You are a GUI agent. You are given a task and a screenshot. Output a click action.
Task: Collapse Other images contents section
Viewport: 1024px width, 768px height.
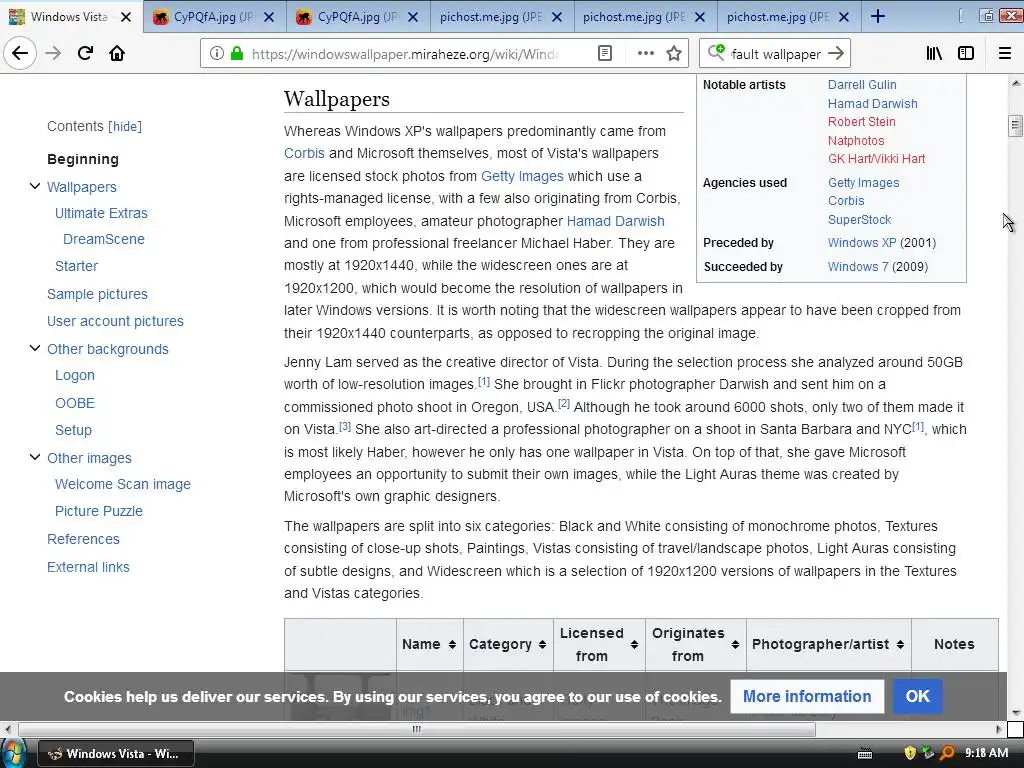pos(35,458)
